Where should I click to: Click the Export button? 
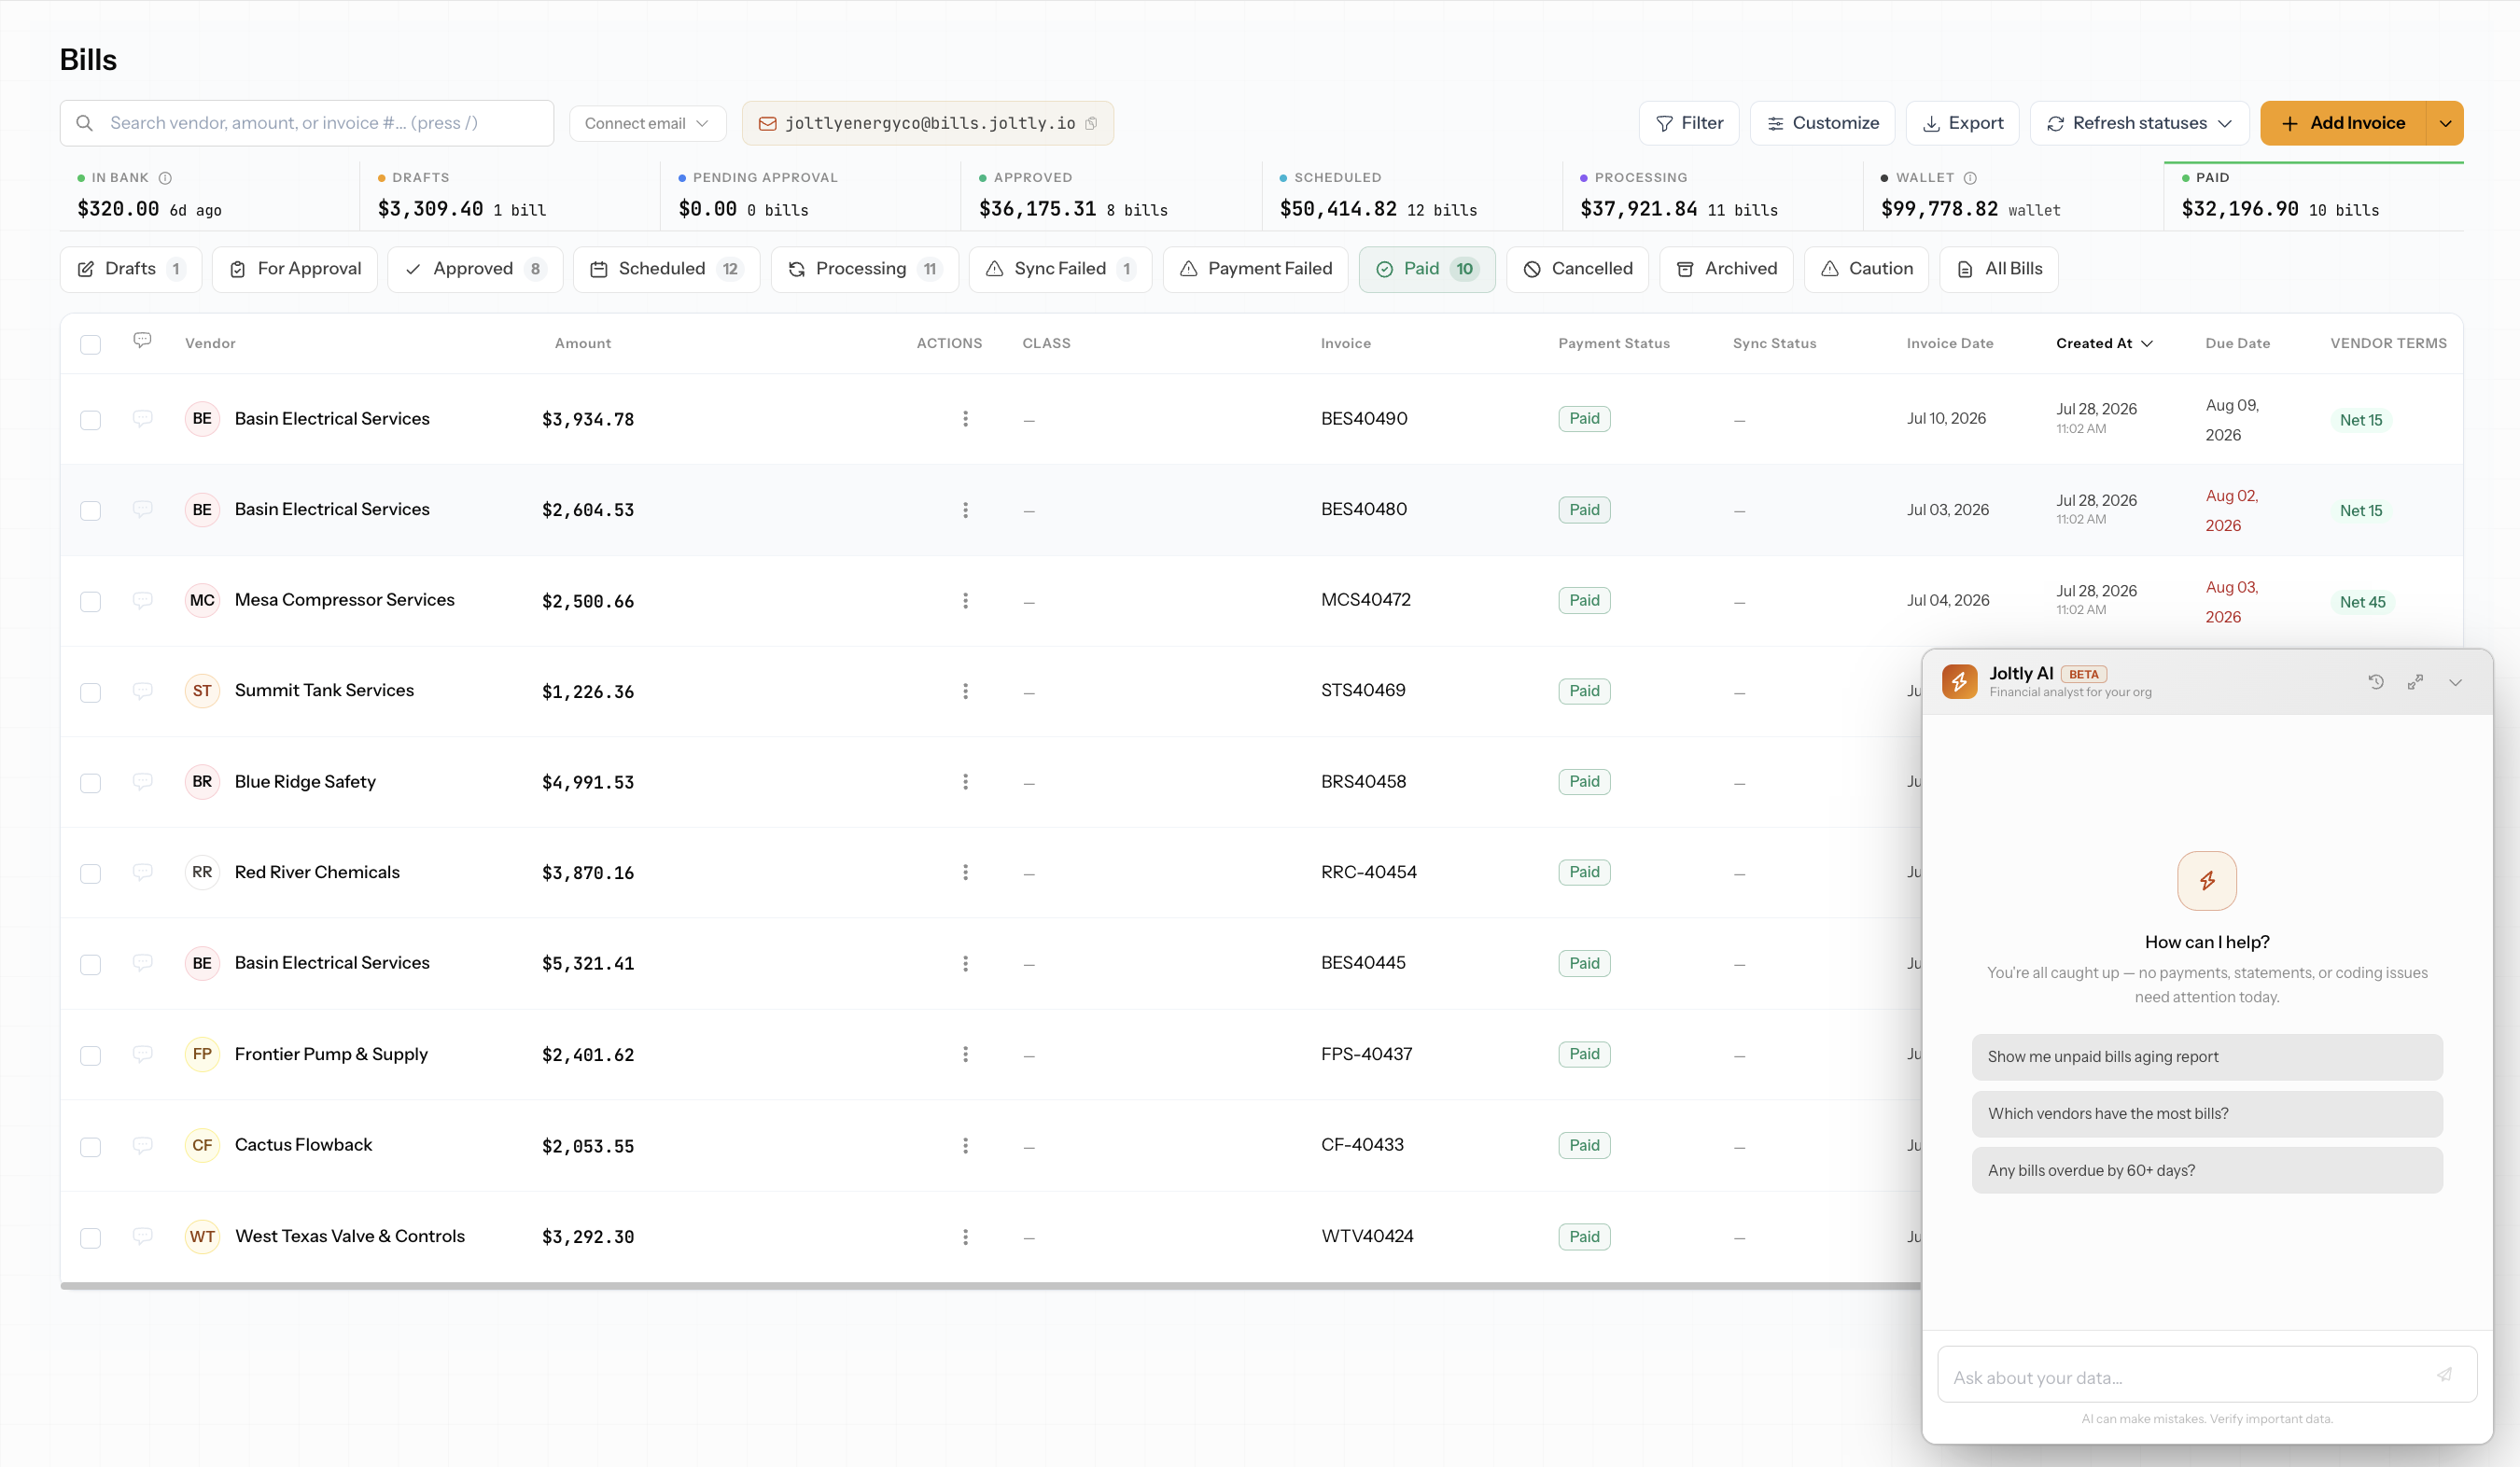(1962, 123)
